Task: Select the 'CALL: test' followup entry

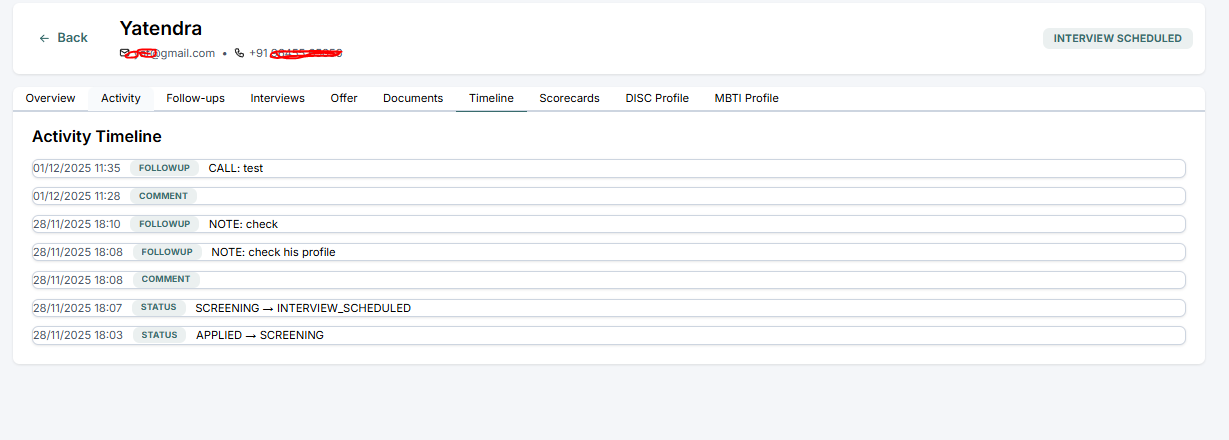Action: [x=236, y=168]
